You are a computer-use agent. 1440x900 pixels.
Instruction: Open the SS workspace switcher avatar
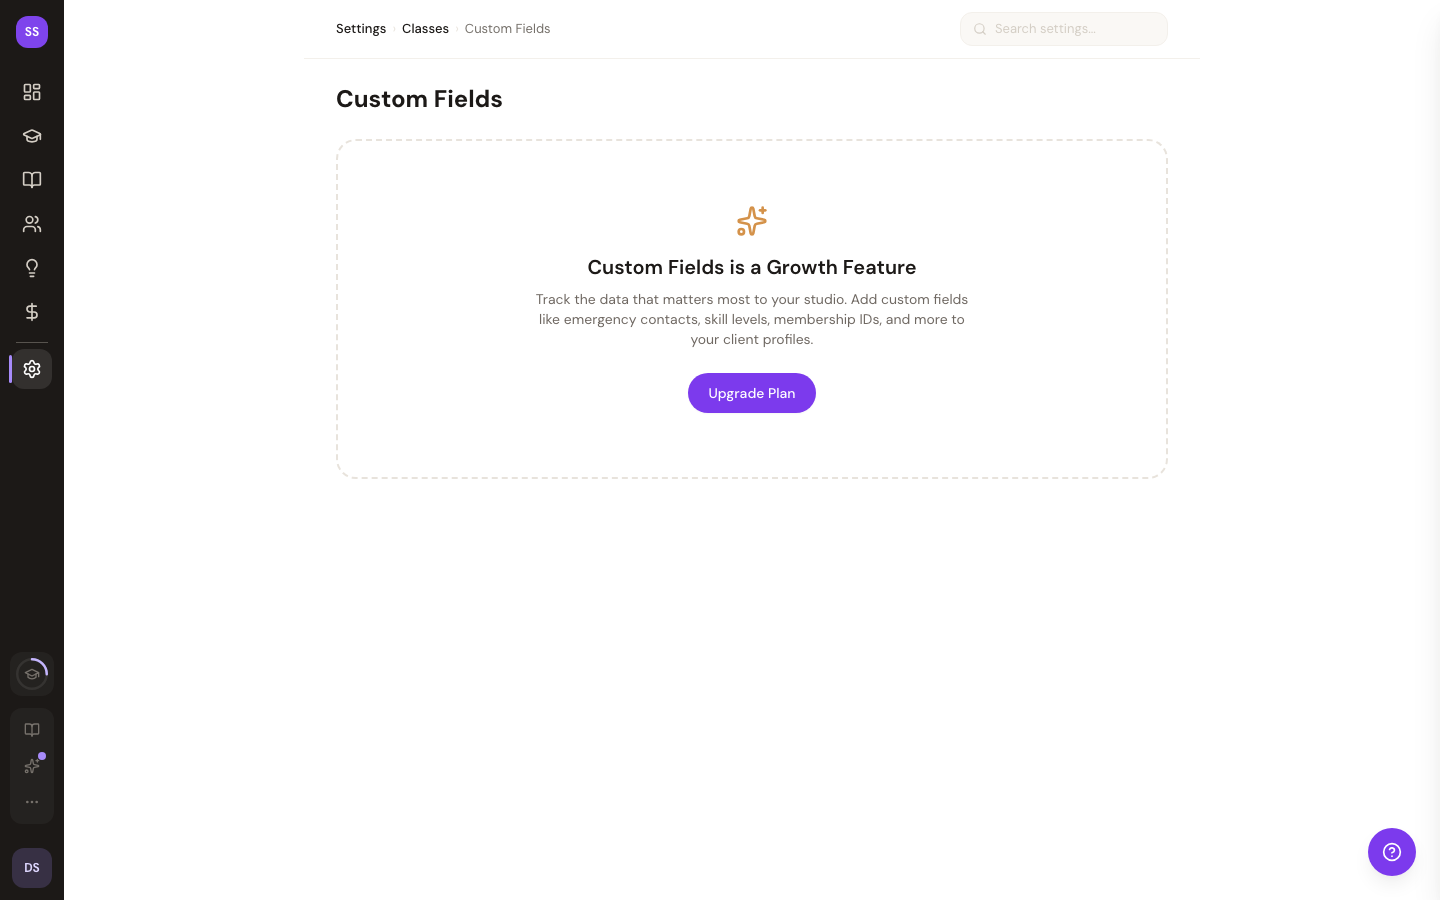(32, 32)
